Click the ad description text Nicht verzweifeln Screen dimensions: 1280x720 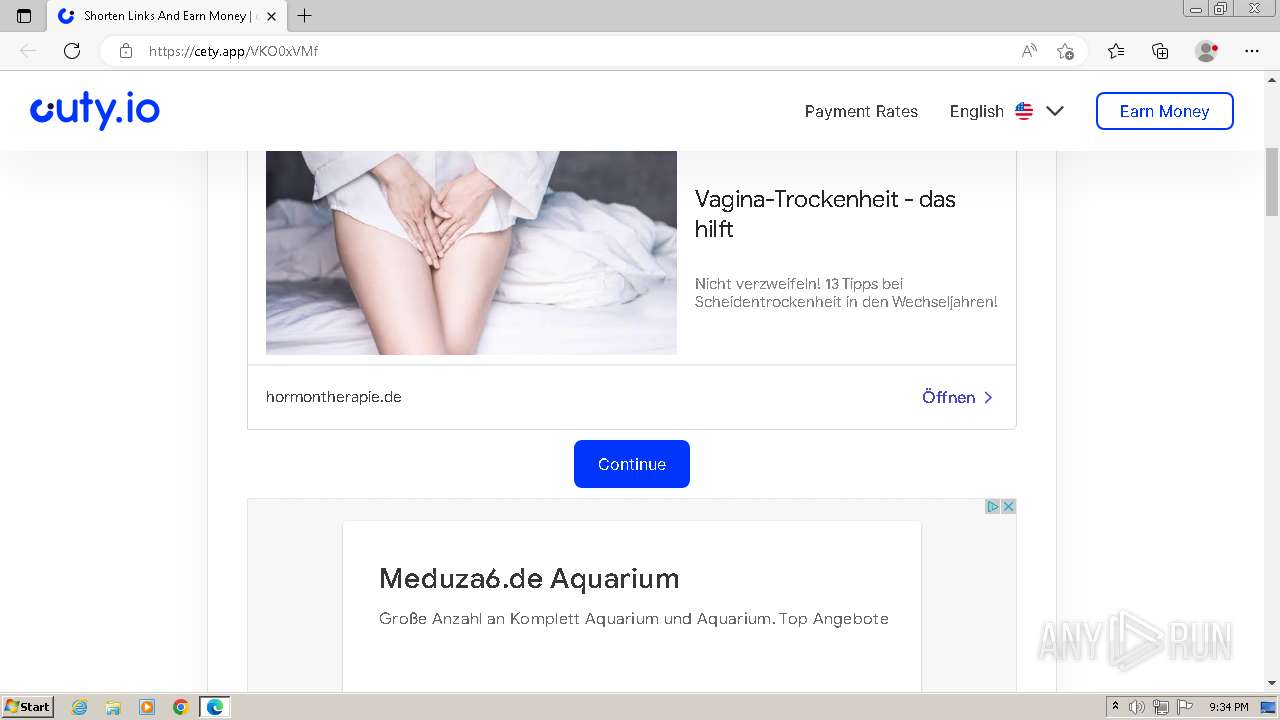tap(846, 293)
